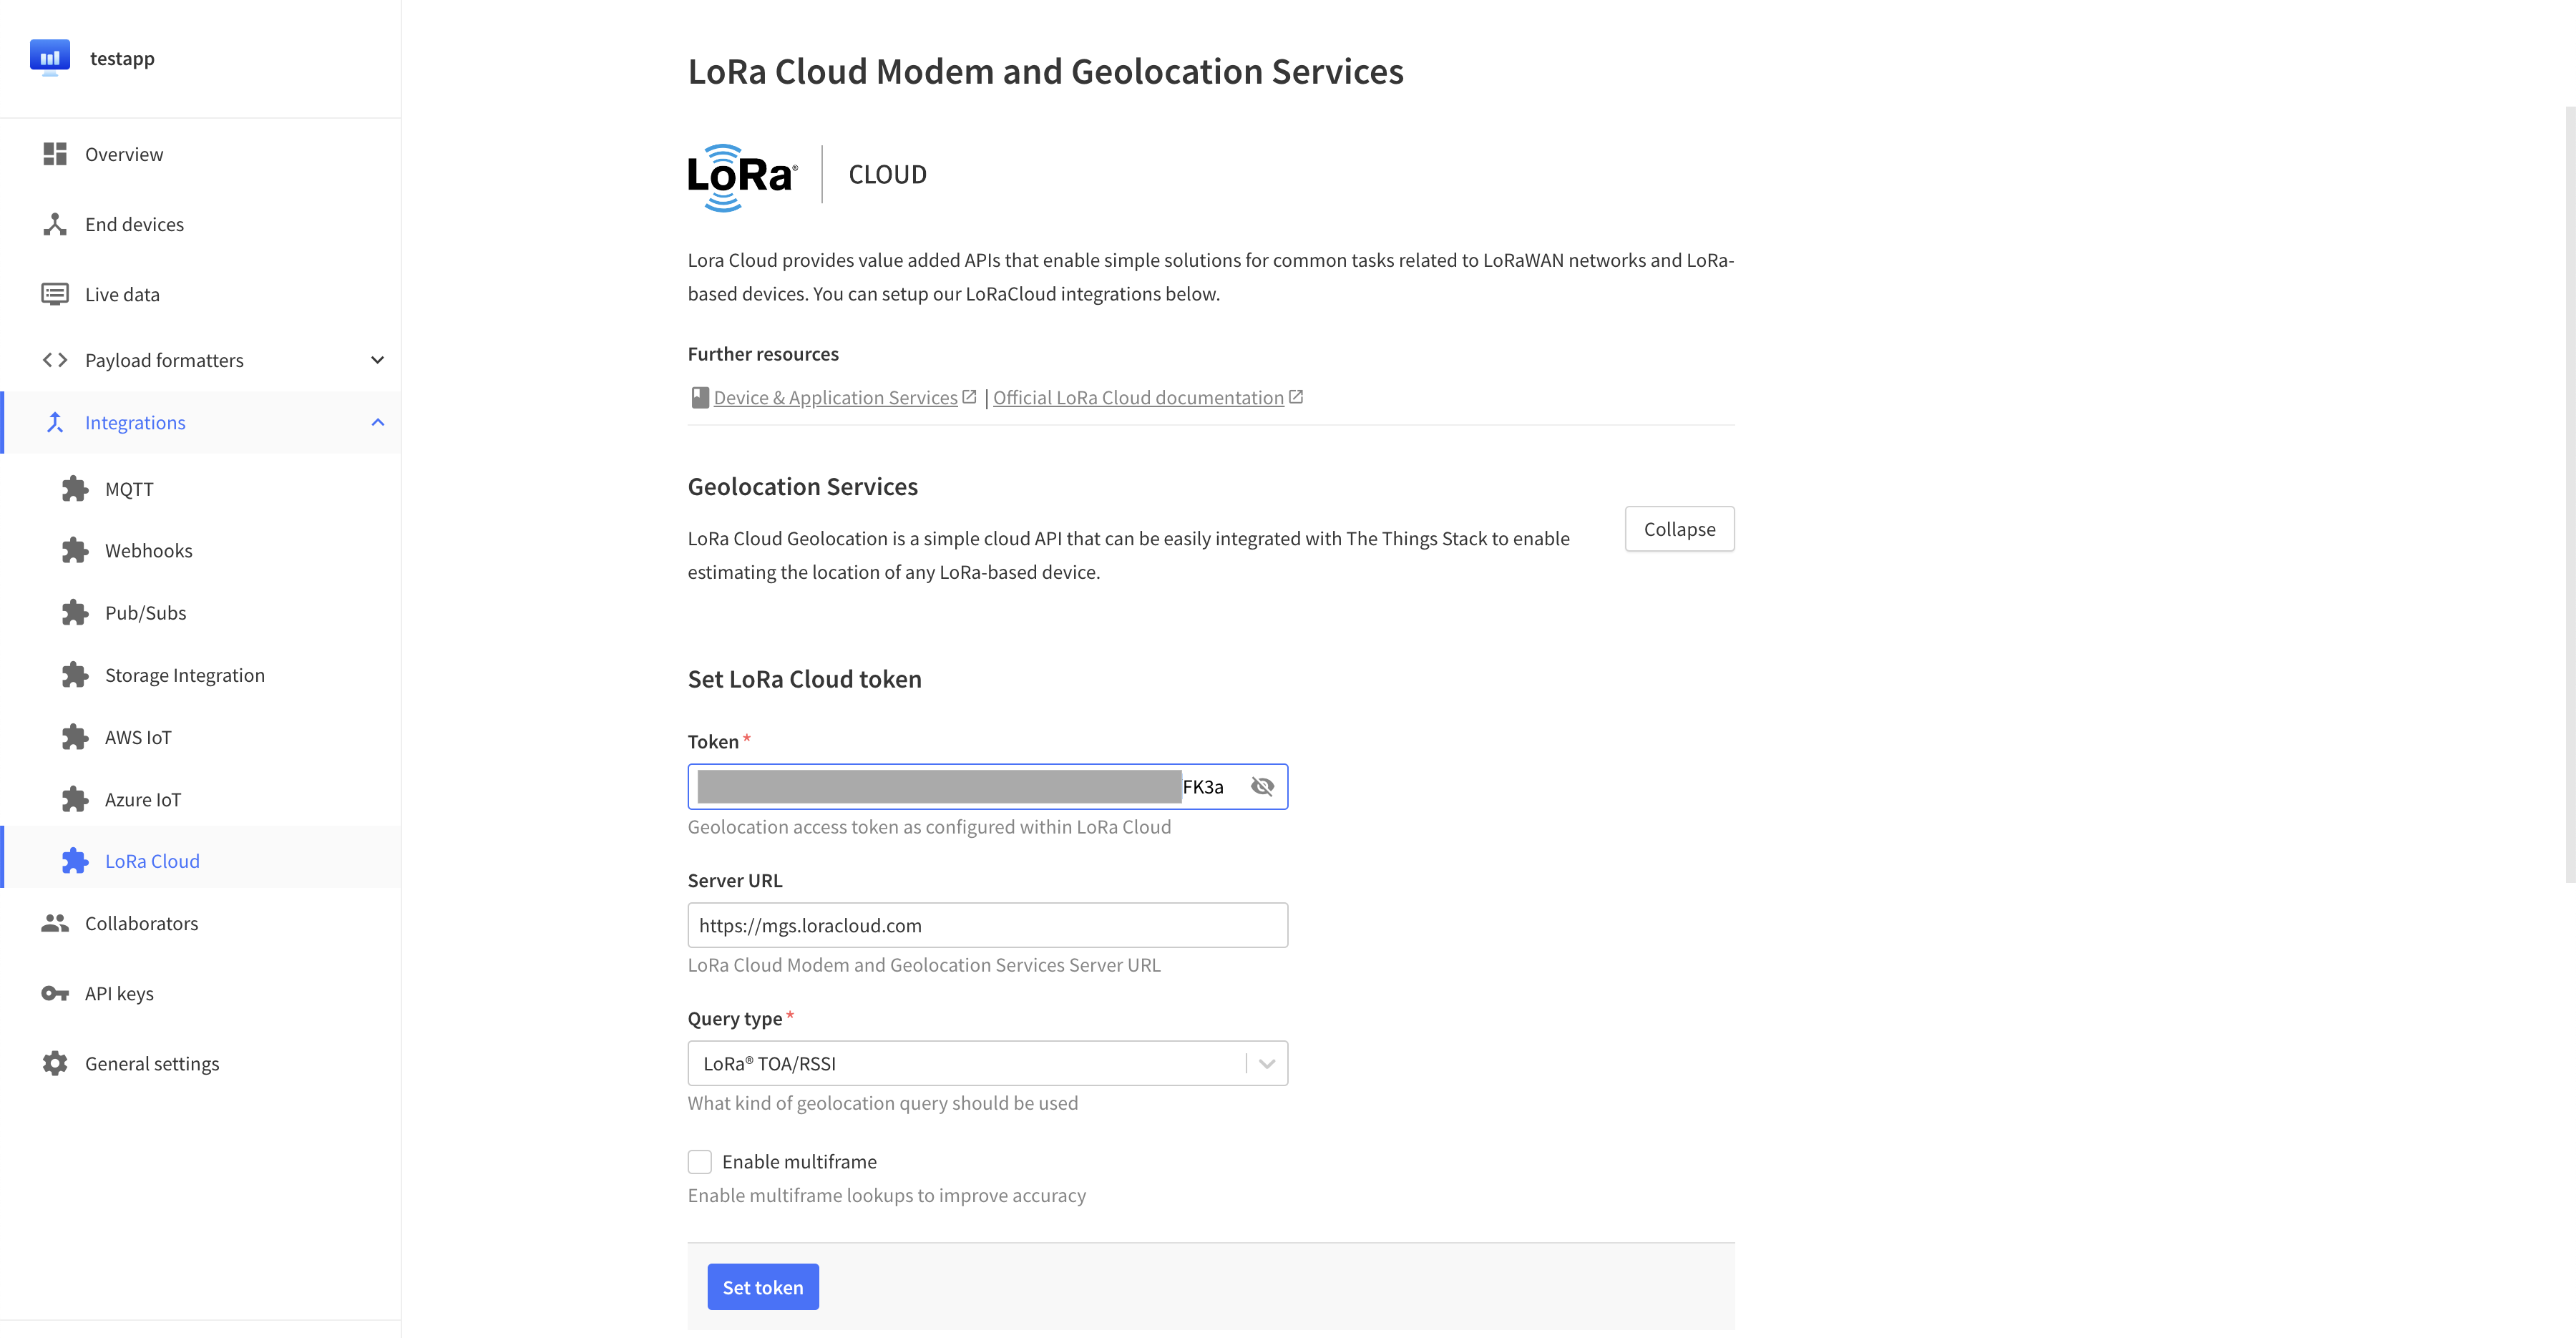Image resolution: width=2576 pixels, height=1338 pixels.
Task: Click Set token button
Action: pos(763,1287)
